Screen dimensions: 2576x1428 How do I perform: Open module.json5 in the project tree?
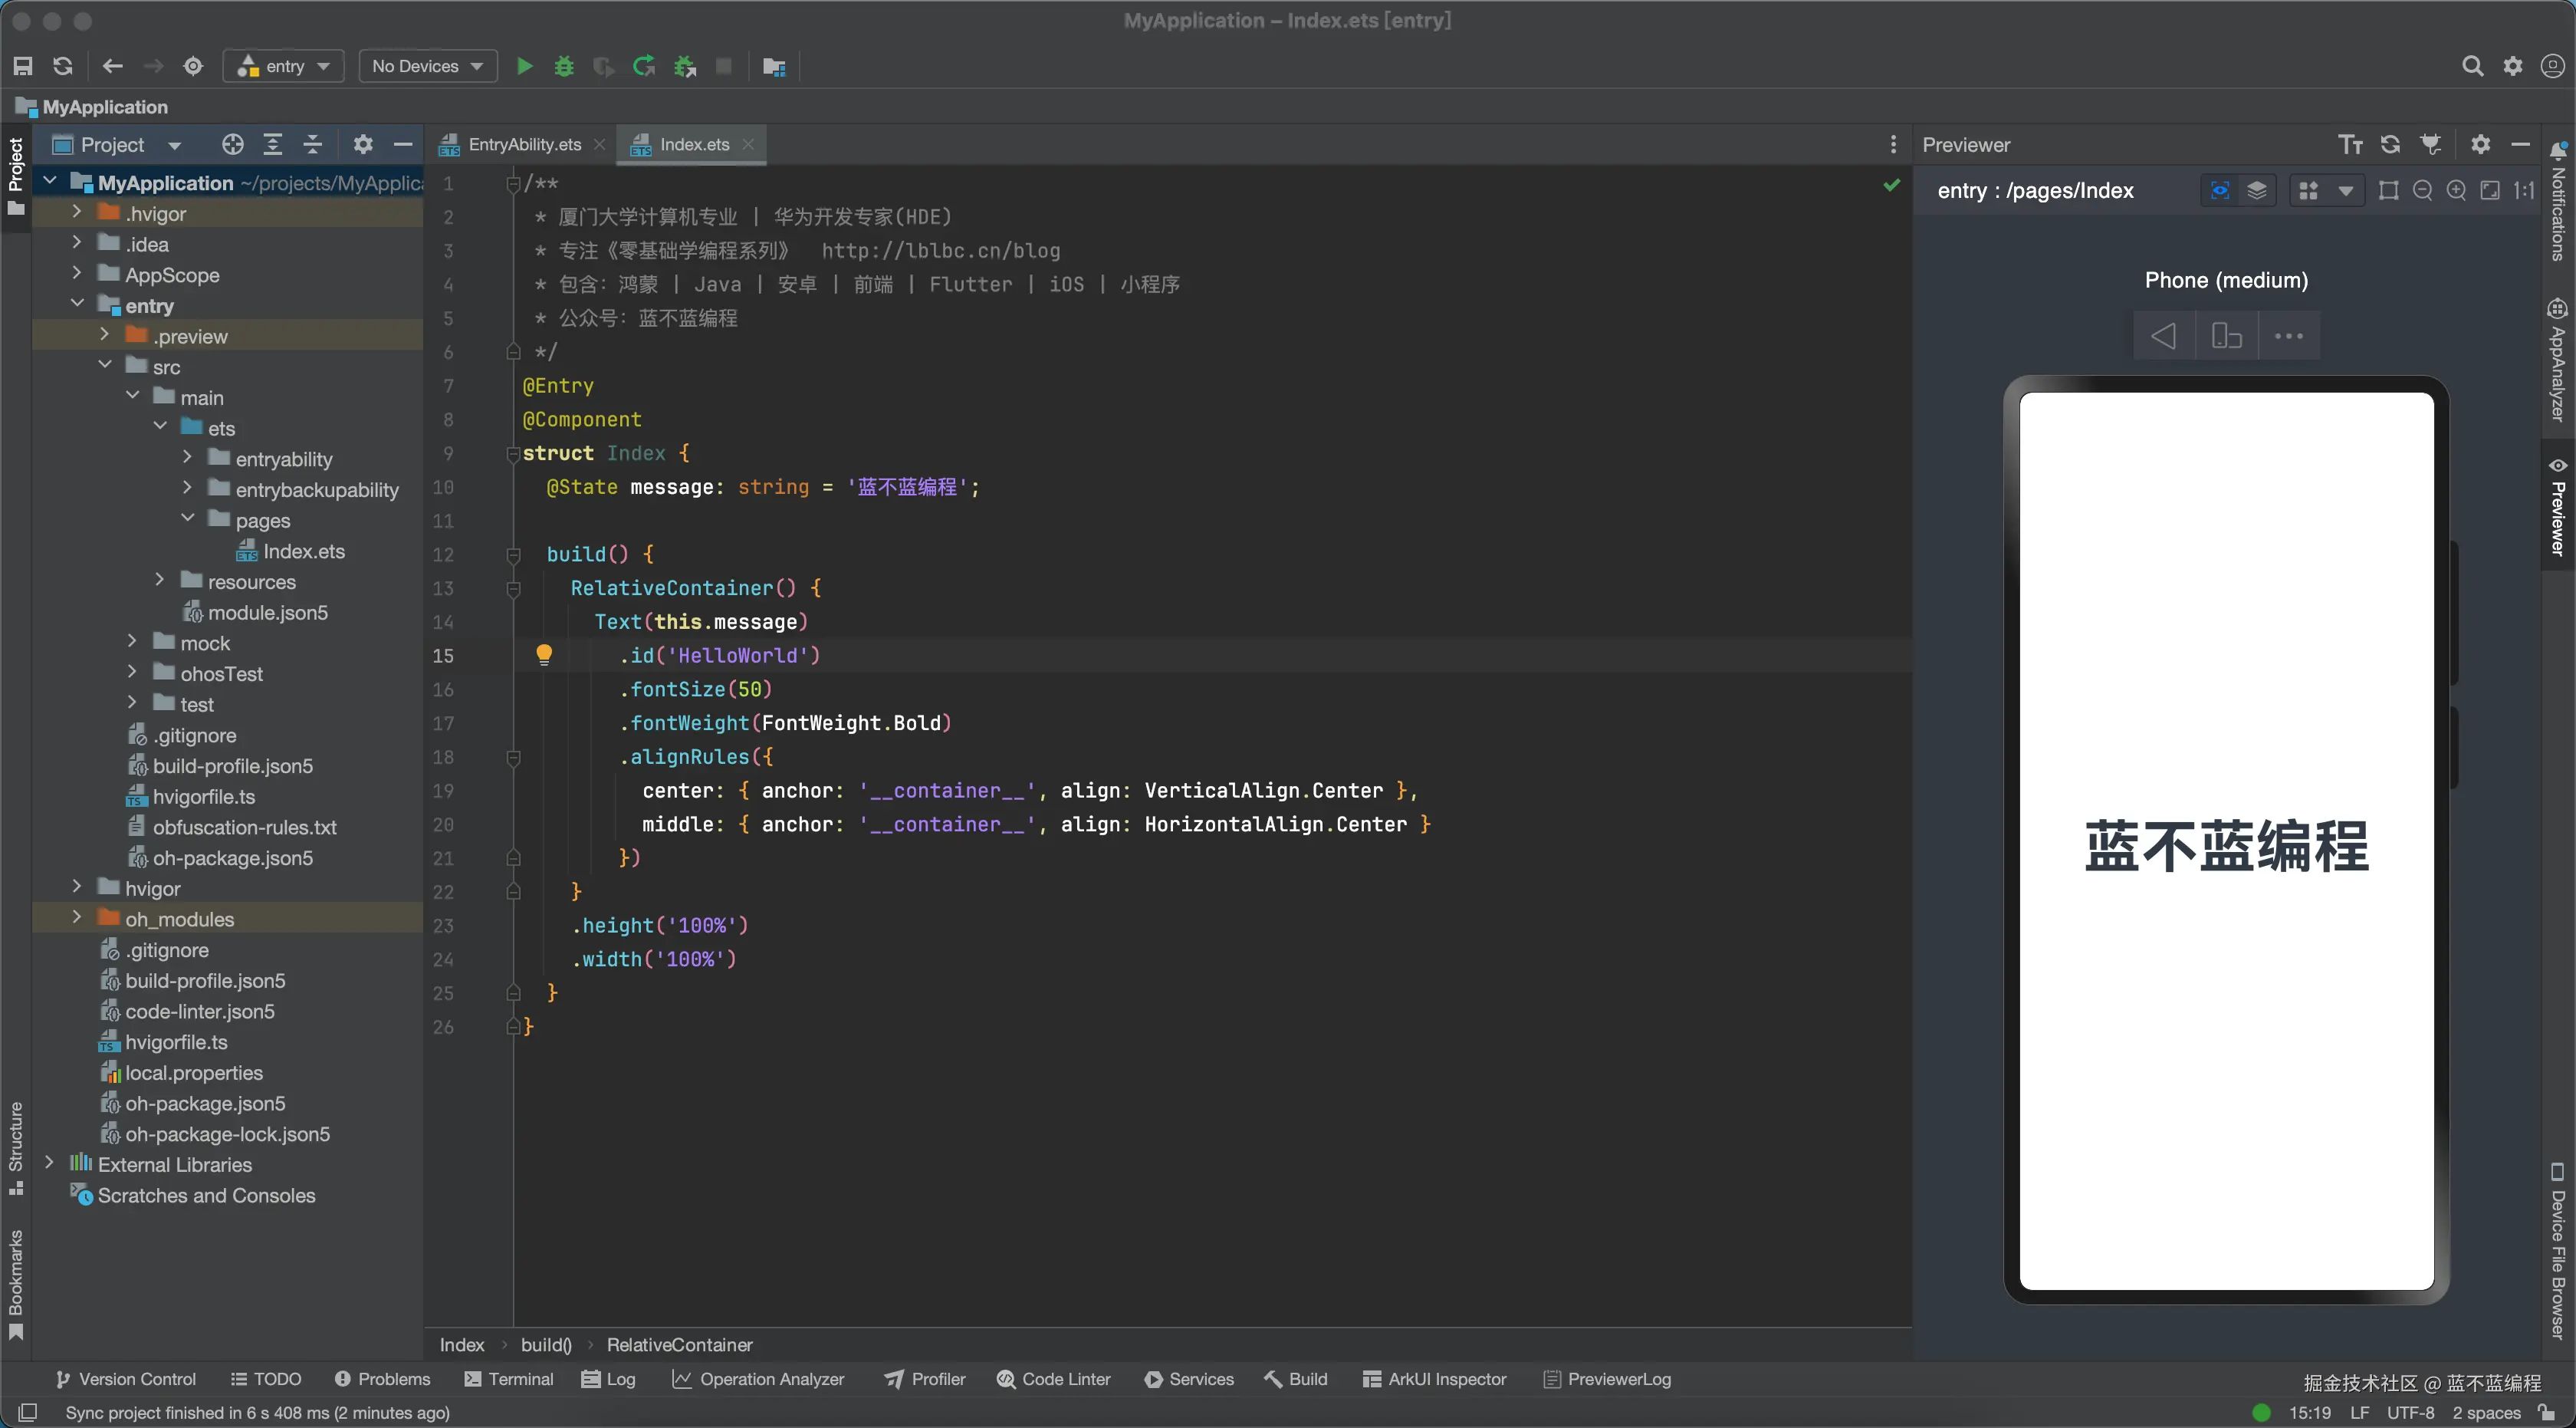point(267,612)
